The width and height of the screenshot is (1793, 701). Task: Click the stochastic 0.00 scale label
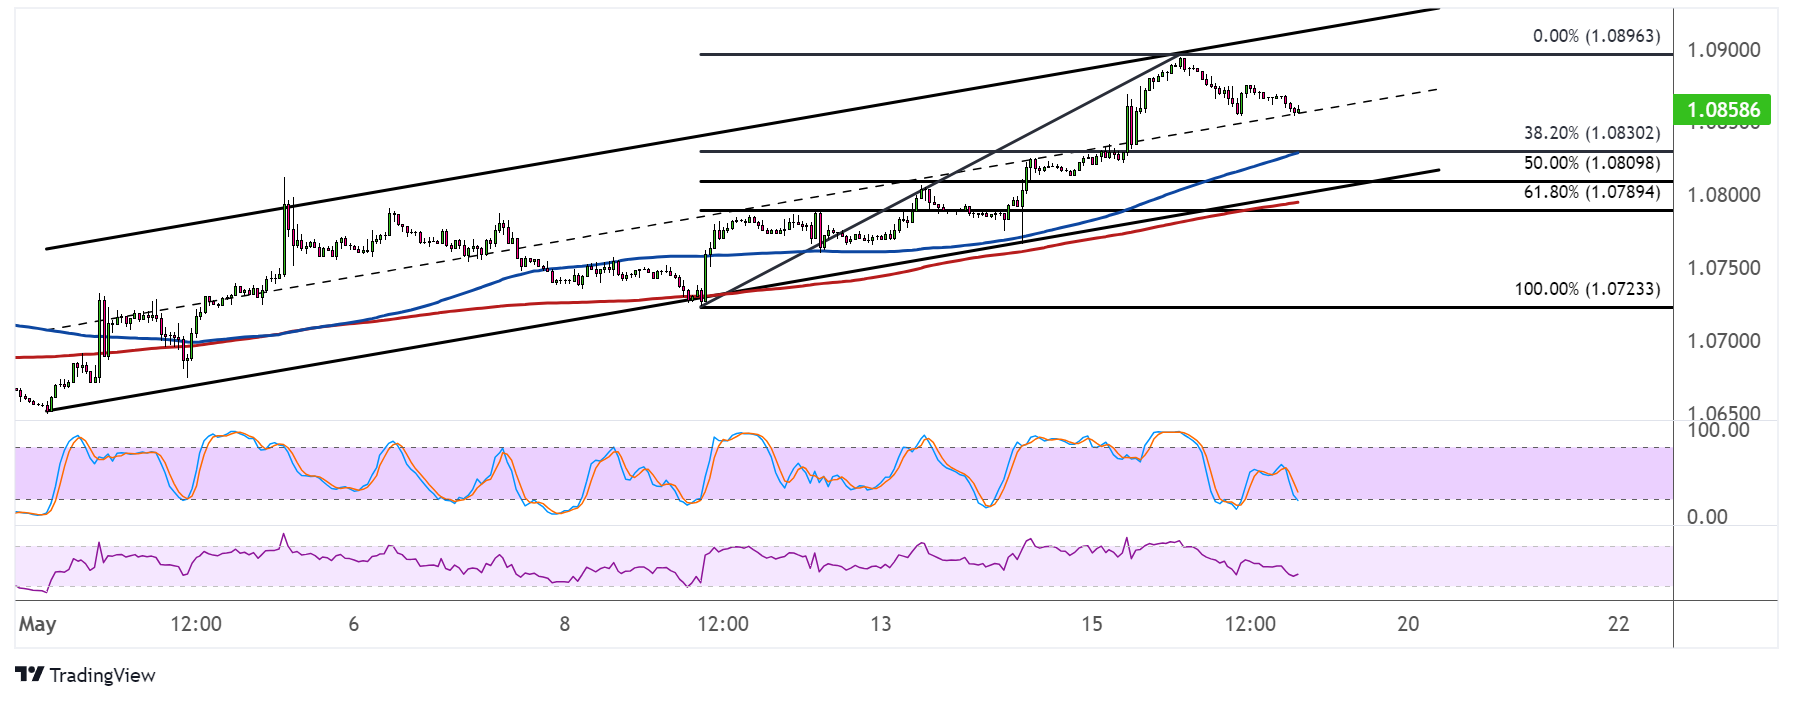tap(1707, 517)
